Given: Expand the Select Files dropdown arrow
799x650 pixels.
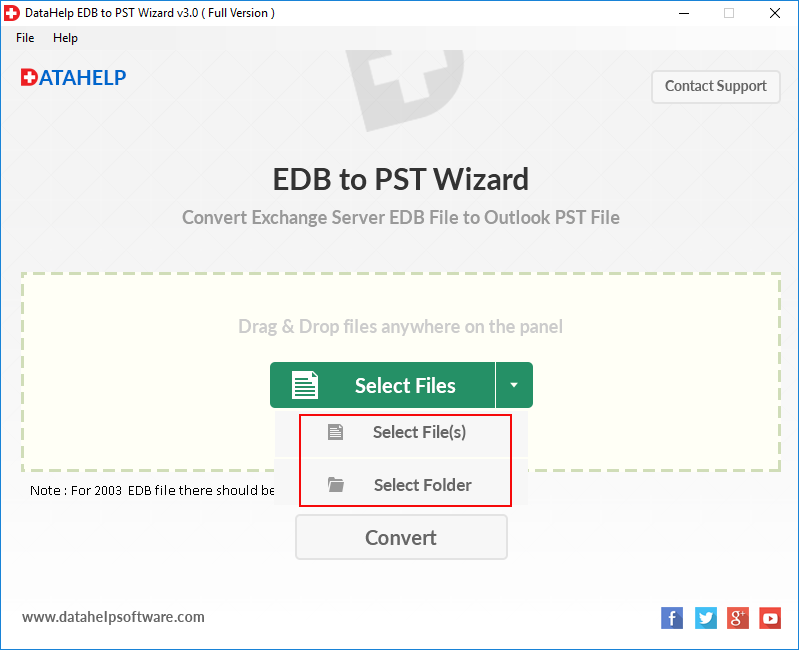Looking at the screenshot, I should point(514,385).
